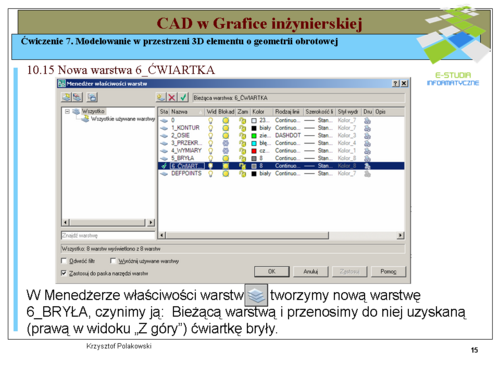Click the lock icon of 4_WYMIARY layer
Image resolution: width=500 pixels, height=375 pixels.
coord(242,151)
